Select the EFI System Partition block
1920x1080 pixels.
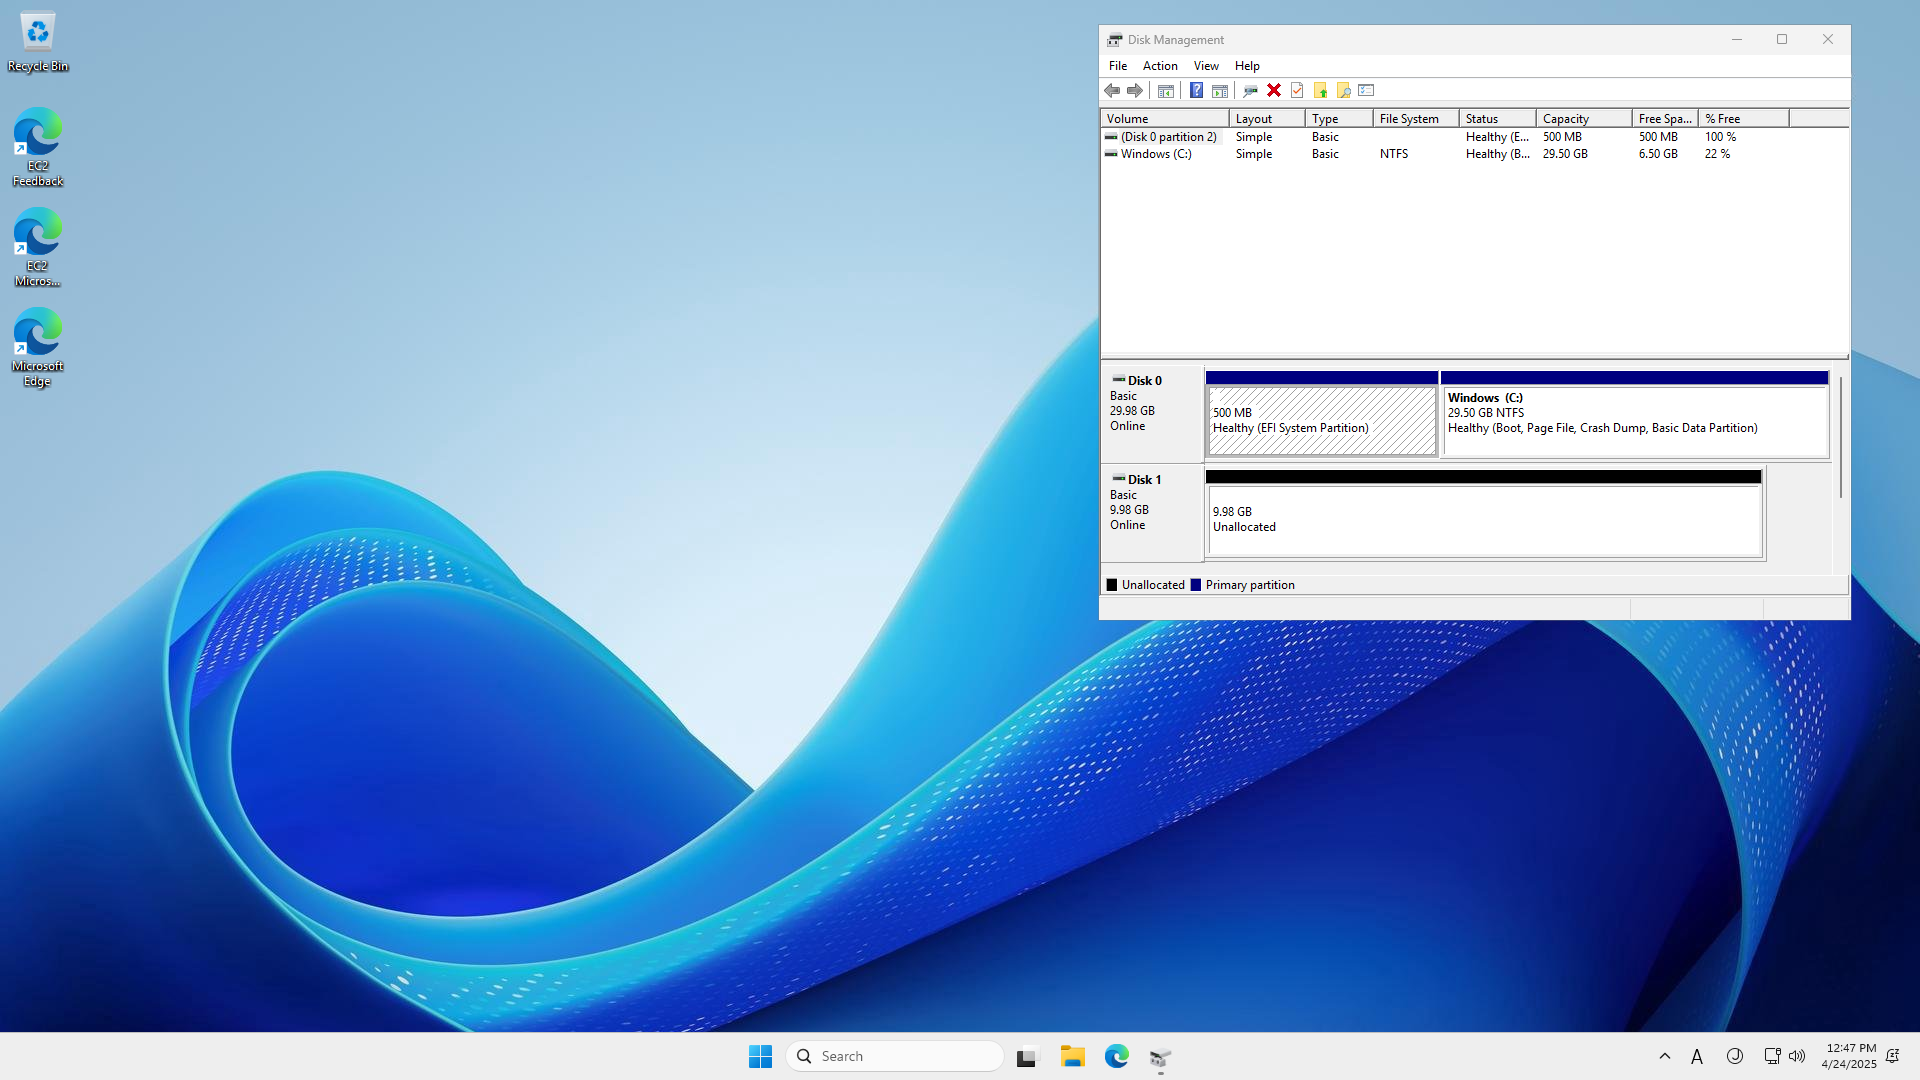tap(1320, 420)
